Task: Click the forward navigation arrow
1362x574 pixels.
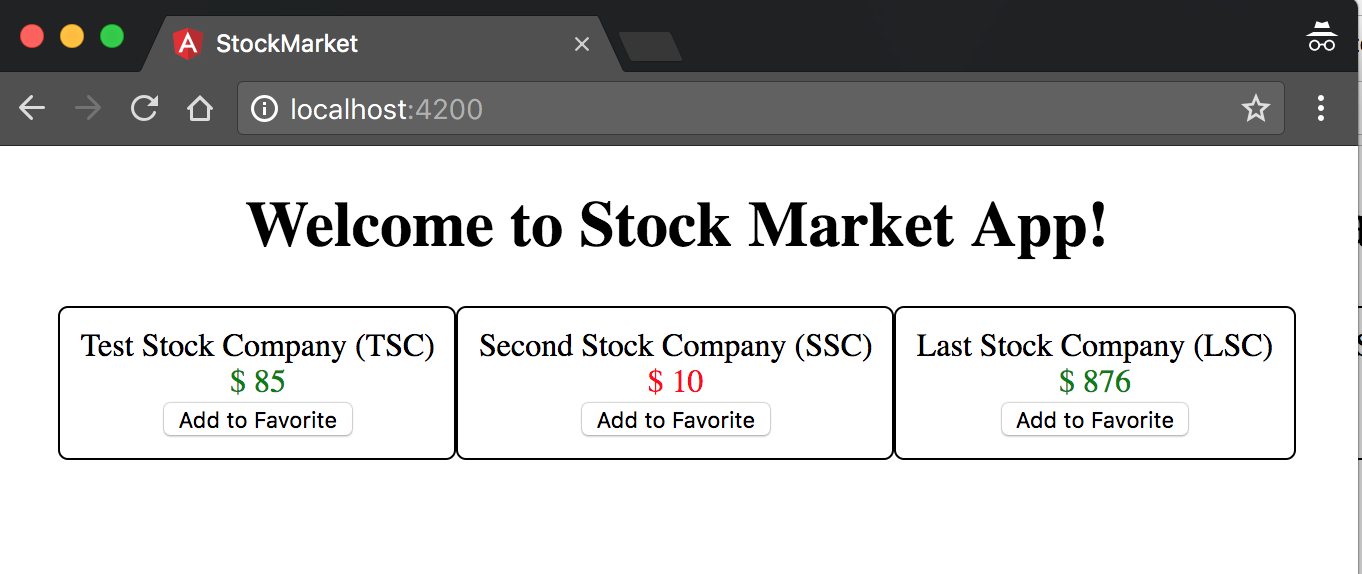Action: point(88,108)
